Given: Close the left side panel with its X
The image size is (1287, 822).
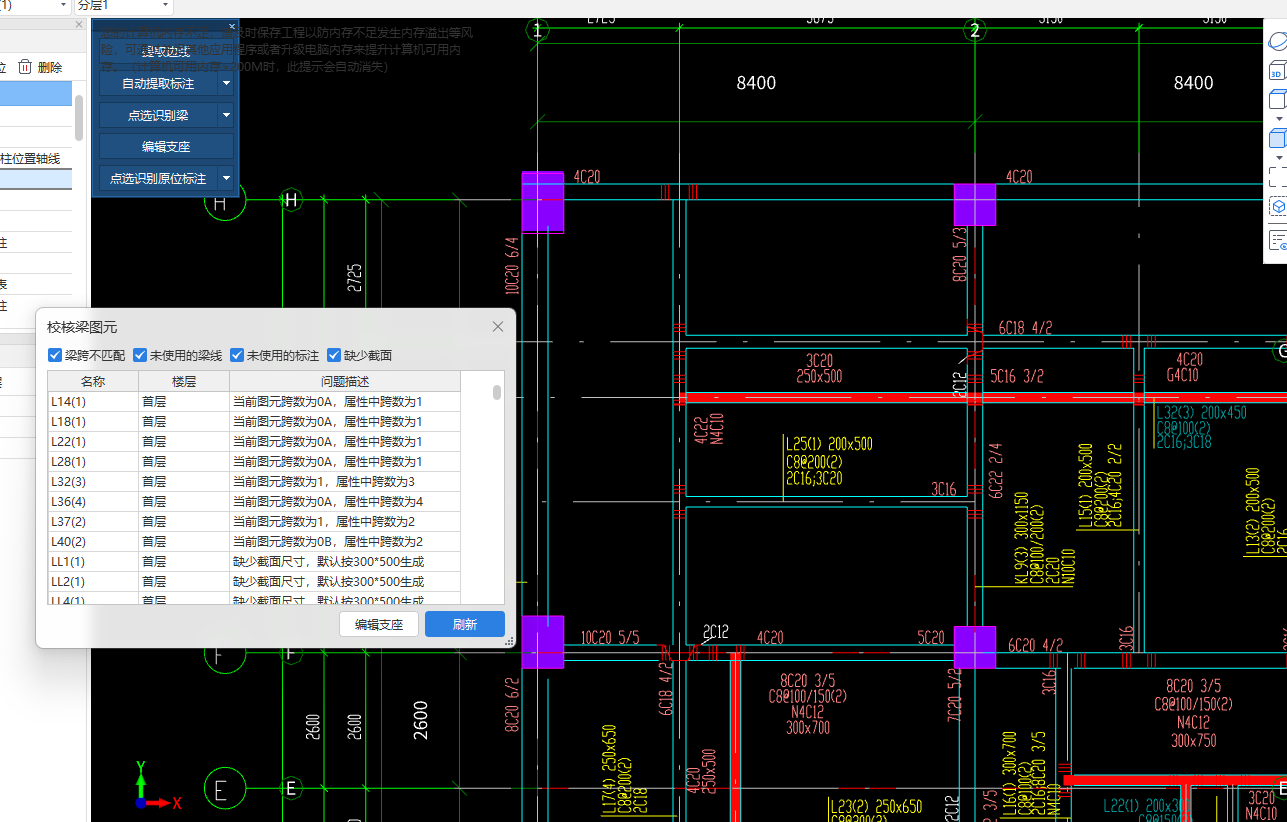Looking at the screenshot, I should (x=79, y=25).
